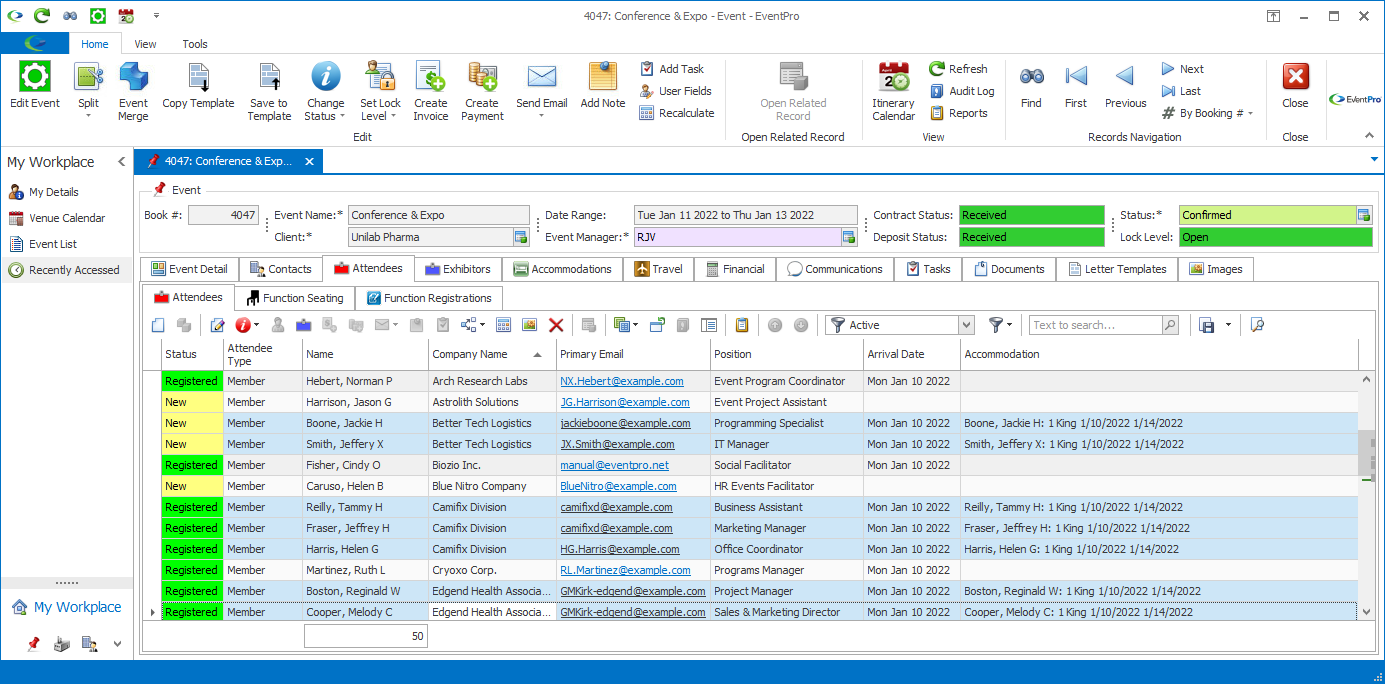
Task: Click the Text to search field
Action: click(1095, 325)
